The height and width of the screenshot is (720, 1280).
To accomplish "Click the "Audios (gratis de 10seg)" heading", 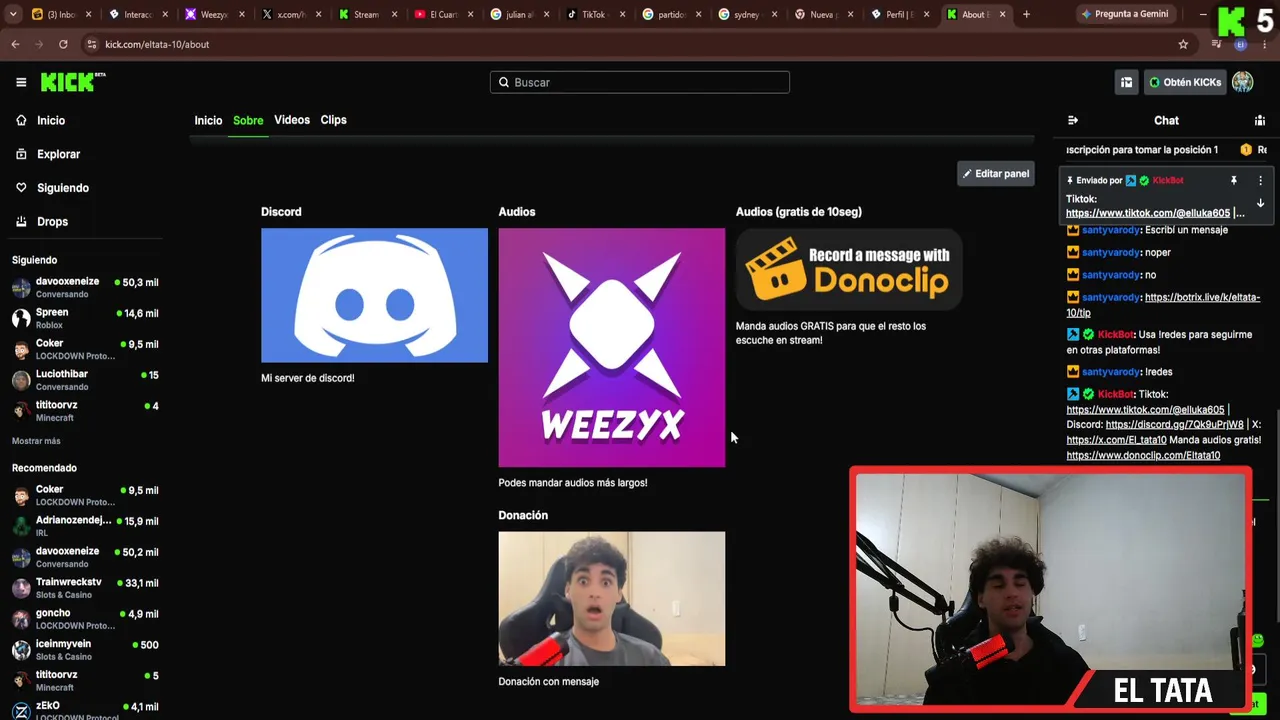I will [799, 212].
